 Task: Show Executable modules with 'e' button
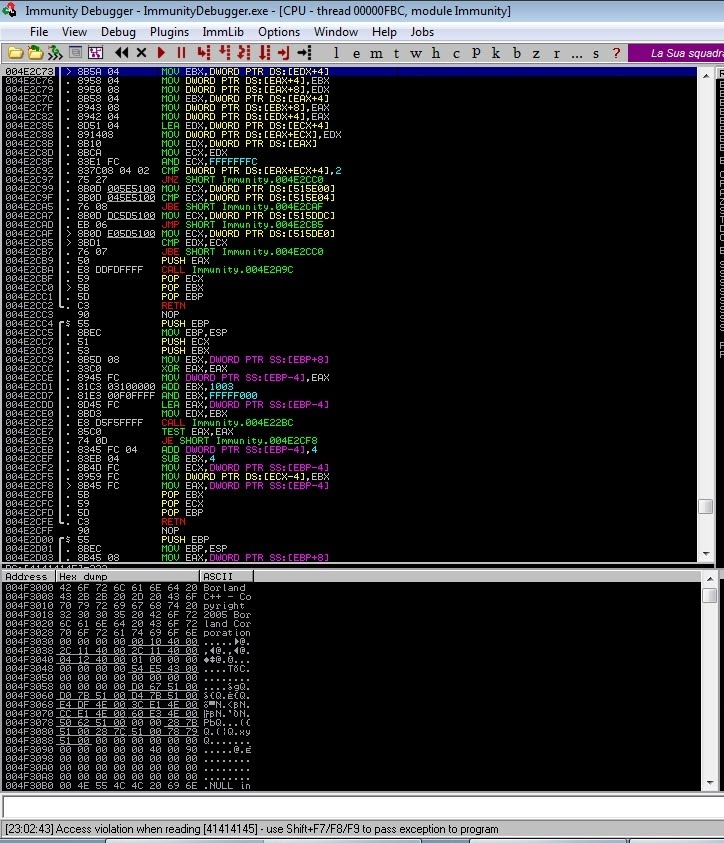point(356,53)
